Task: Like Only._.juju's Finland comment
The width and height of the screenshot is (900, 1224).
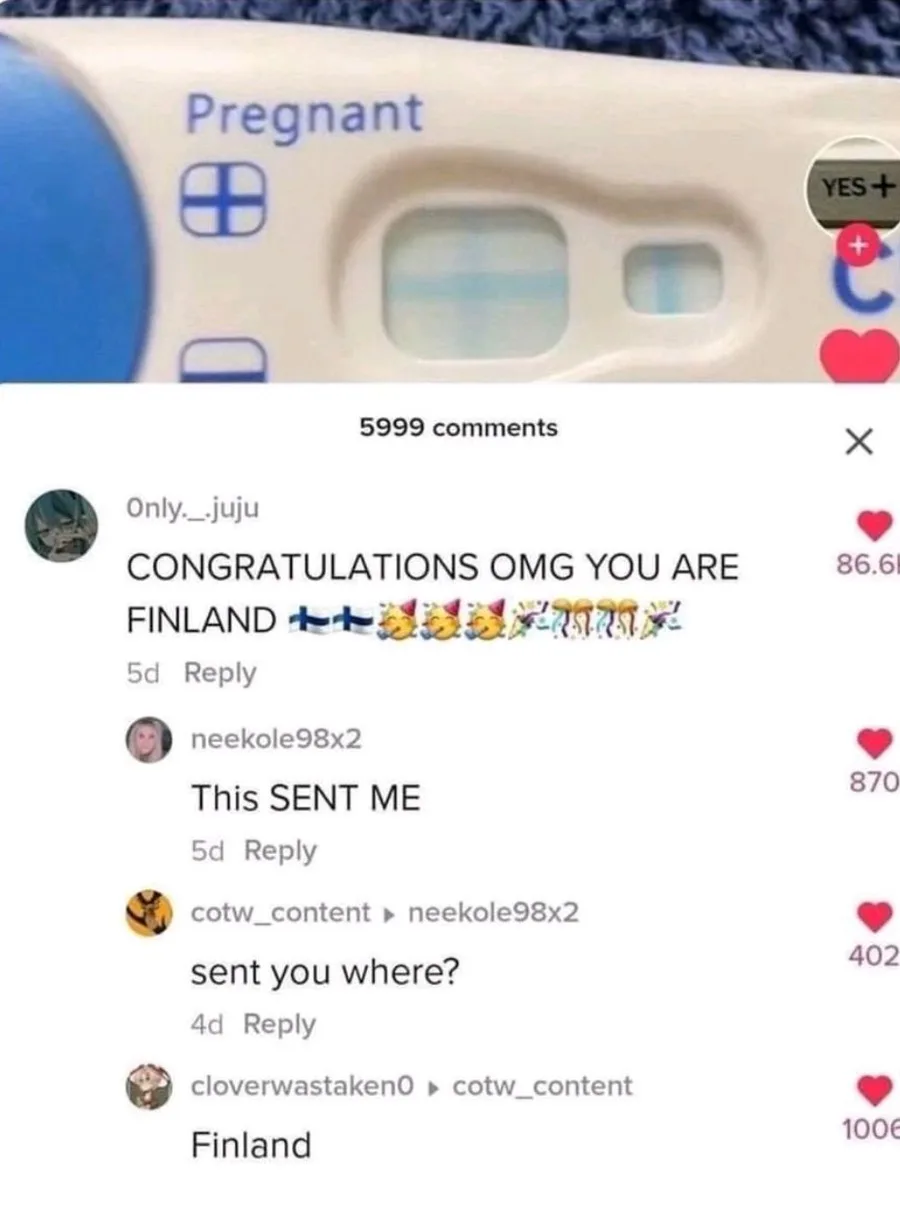Action: (874, 524)
